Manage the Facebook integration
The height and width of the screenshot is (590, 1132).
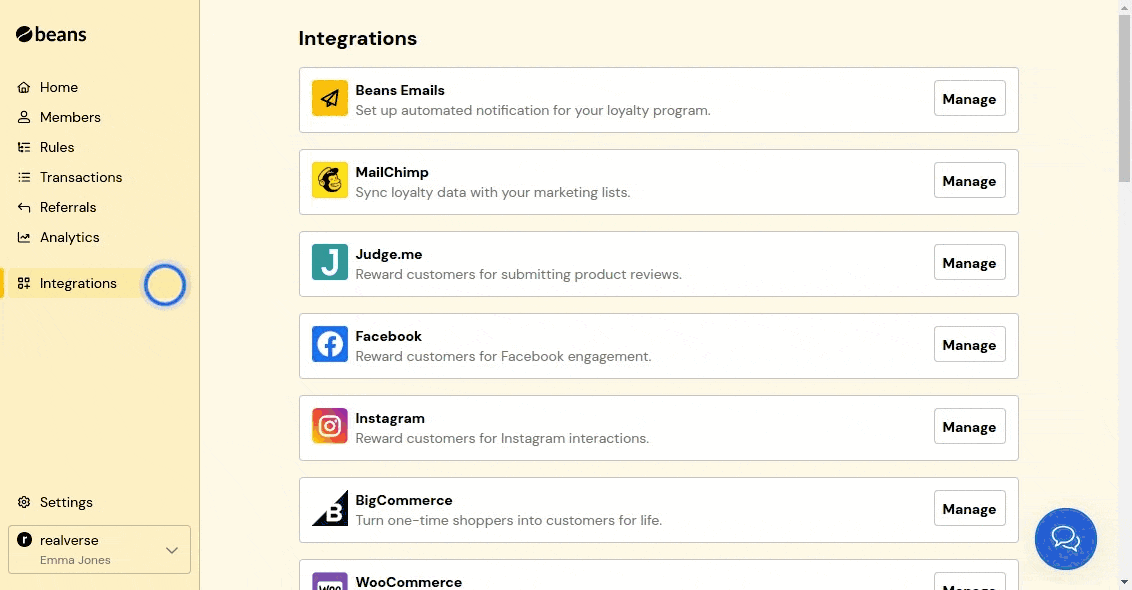click(970, 344)
